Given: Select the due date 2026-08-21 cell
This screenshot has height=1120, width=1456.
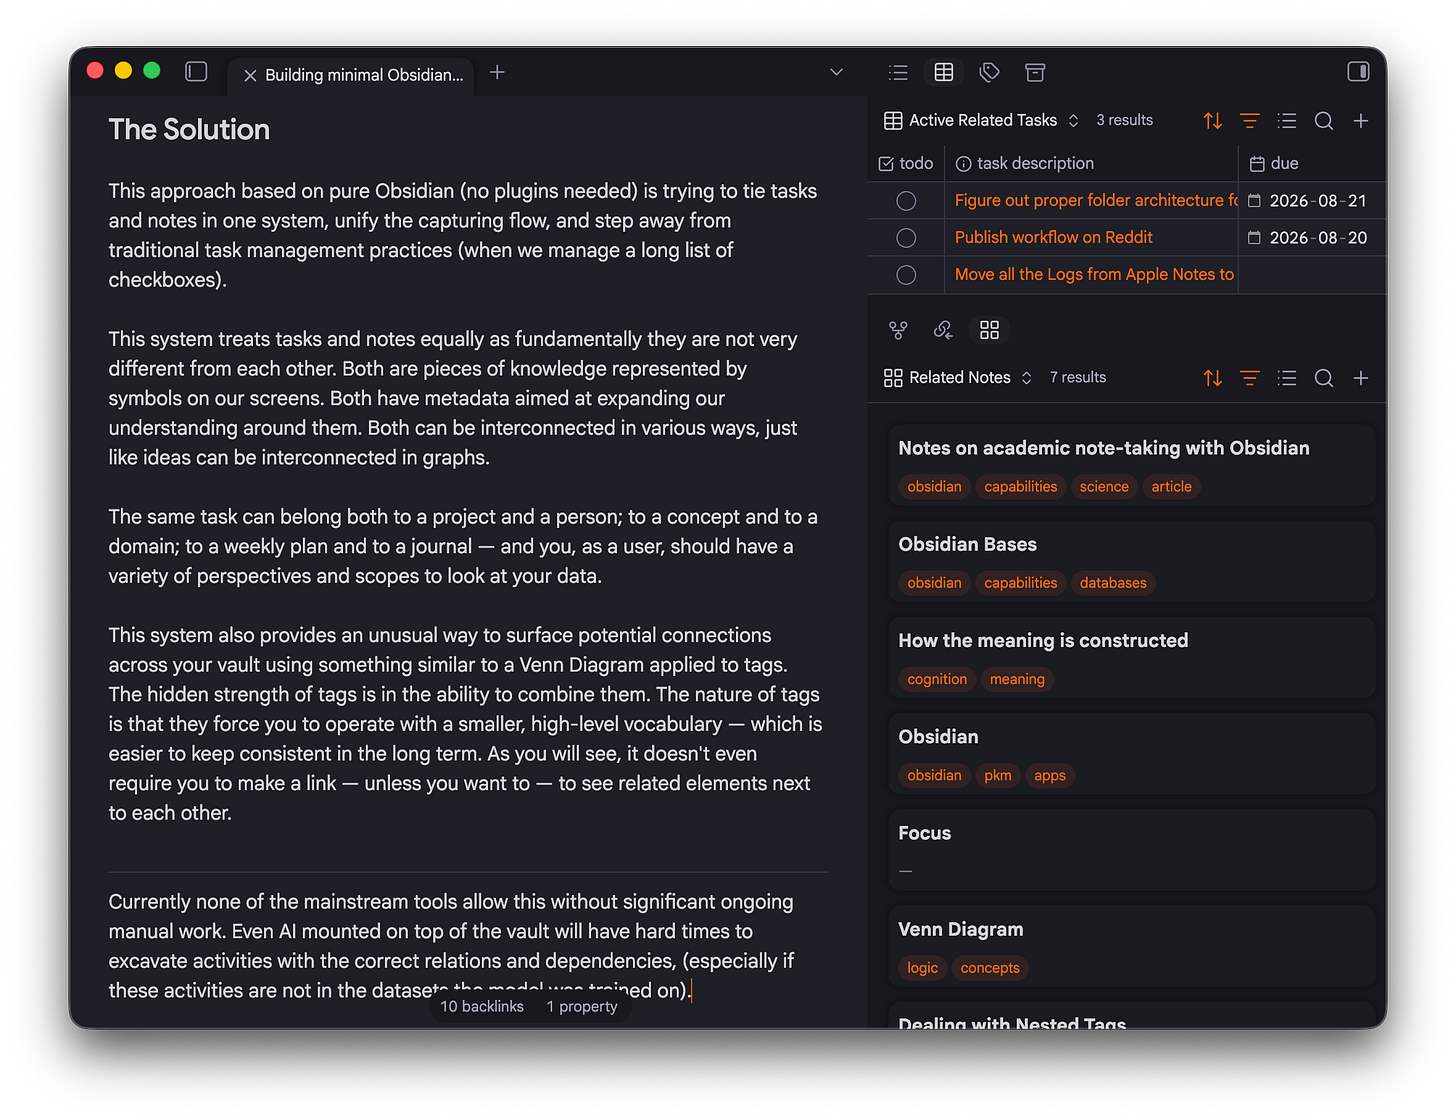Looking at the screenshot, I should coord(1312,201).
